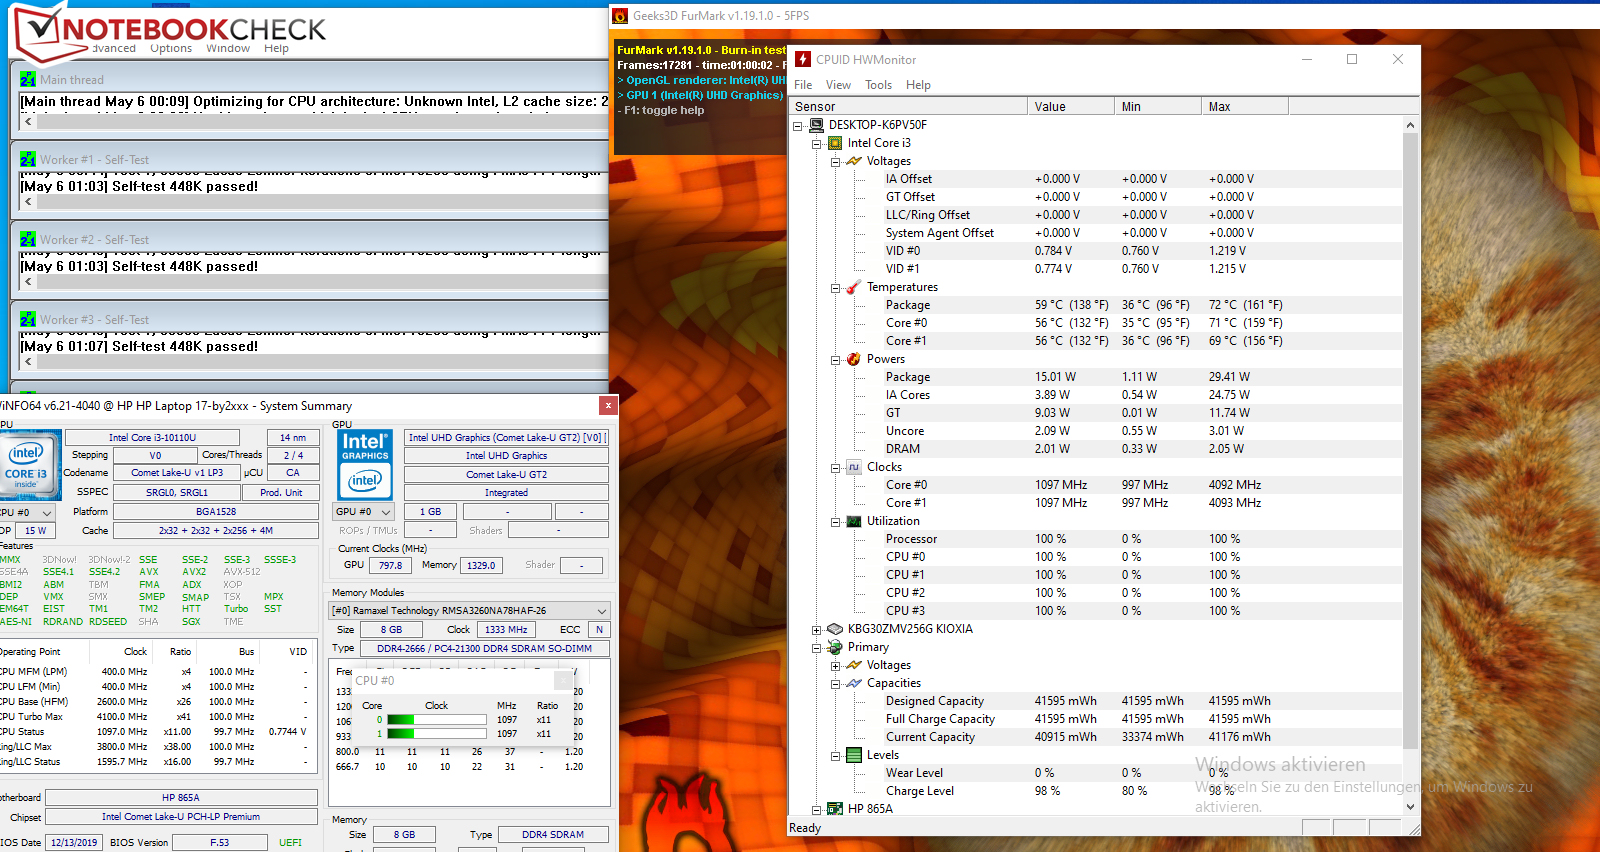Click the KBG30ZMV256G KIOXIA drive icon
Viewport: 1600px width, 852px height.
[x=835, y=629]
